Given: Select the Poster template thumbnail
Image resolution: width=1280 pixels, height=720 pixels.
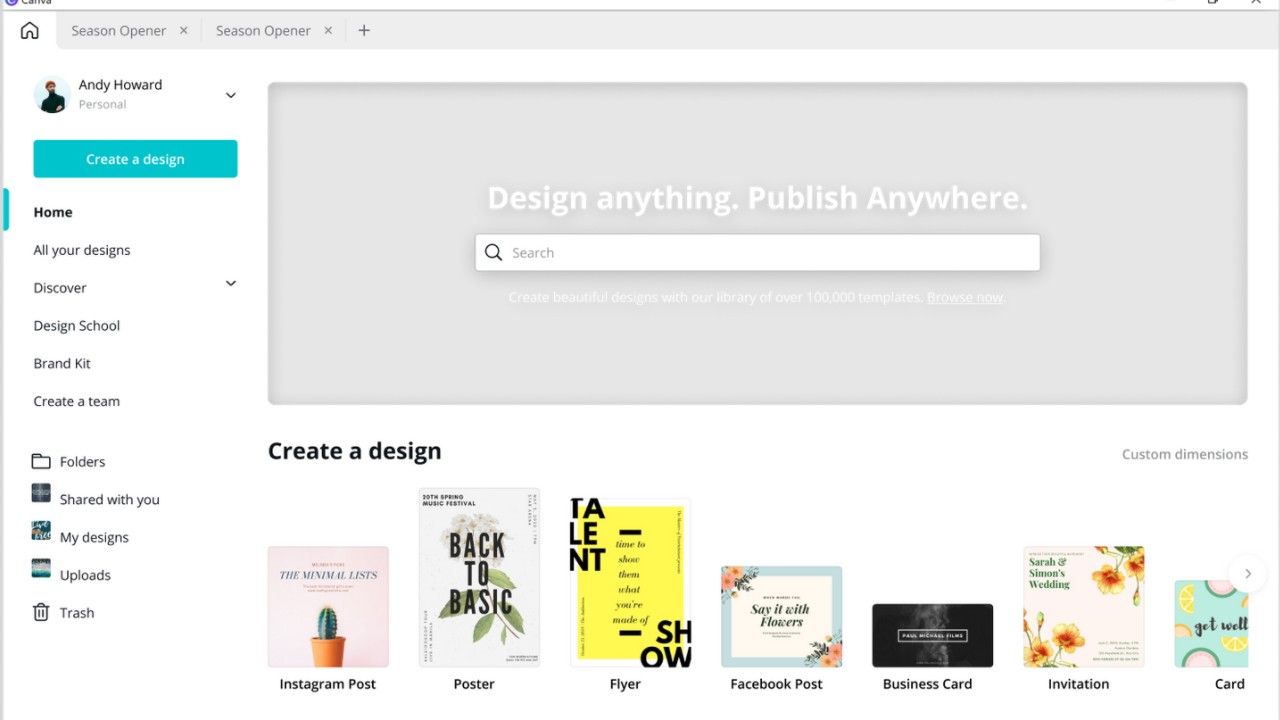Looking at the screenshot, I should tap(479, 577).
